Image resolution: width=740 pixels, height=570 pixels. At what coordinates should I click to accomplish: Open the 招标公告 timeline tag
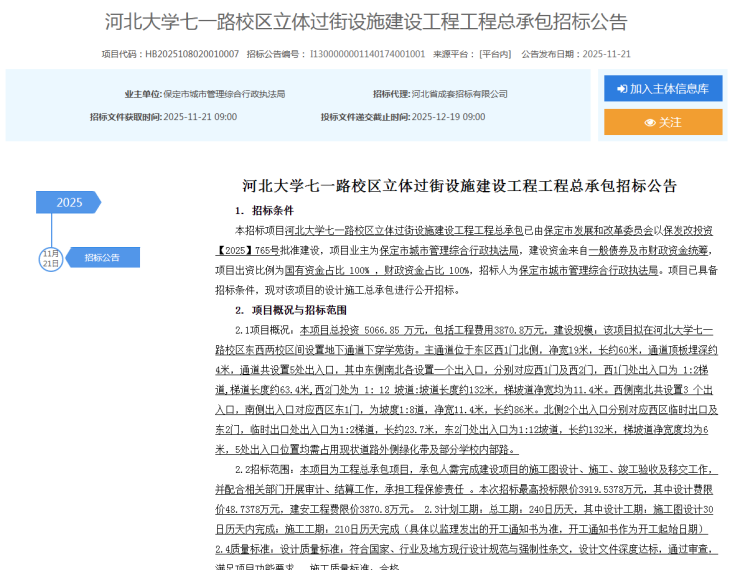(102, 258)
